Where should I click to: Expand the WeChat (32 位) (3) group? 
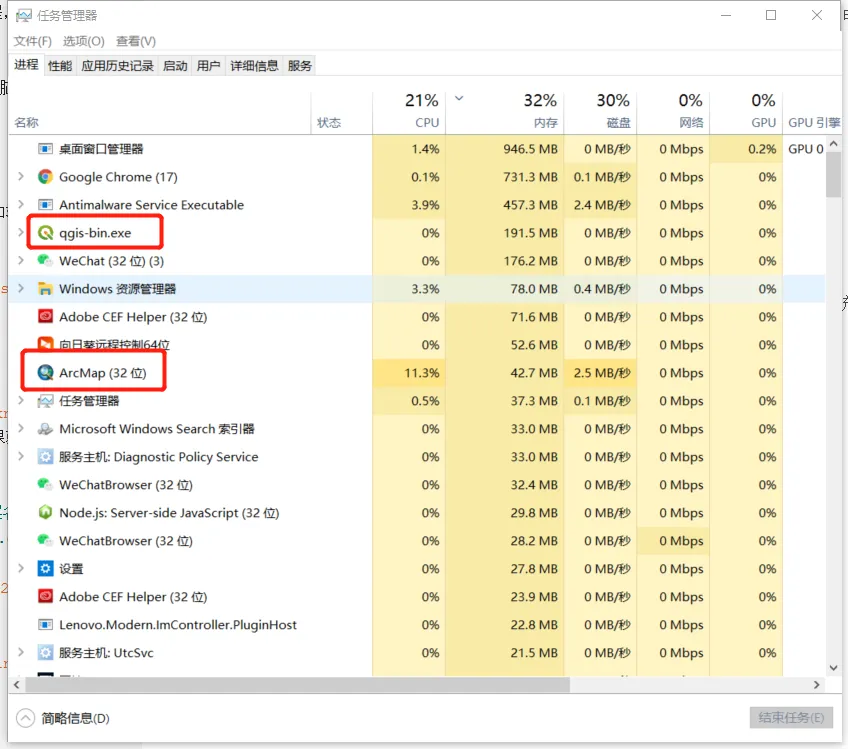(21, 261)
